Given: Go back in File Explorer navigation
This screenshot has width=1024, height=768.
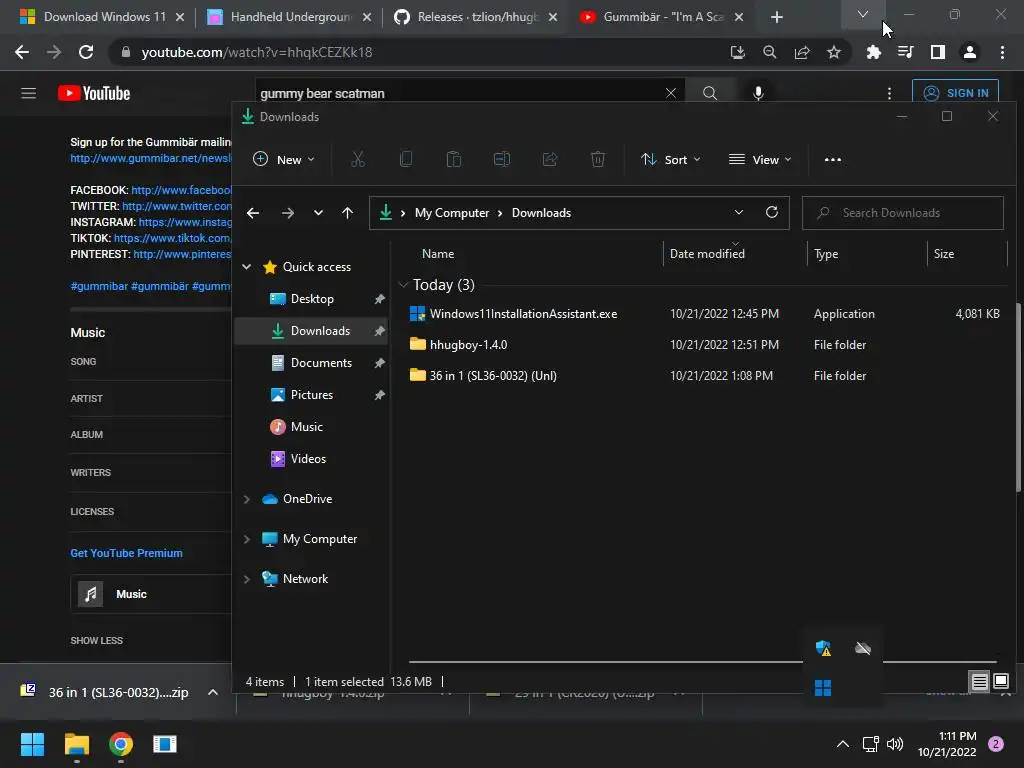Looking at the screenshot, I should point(253,213).
